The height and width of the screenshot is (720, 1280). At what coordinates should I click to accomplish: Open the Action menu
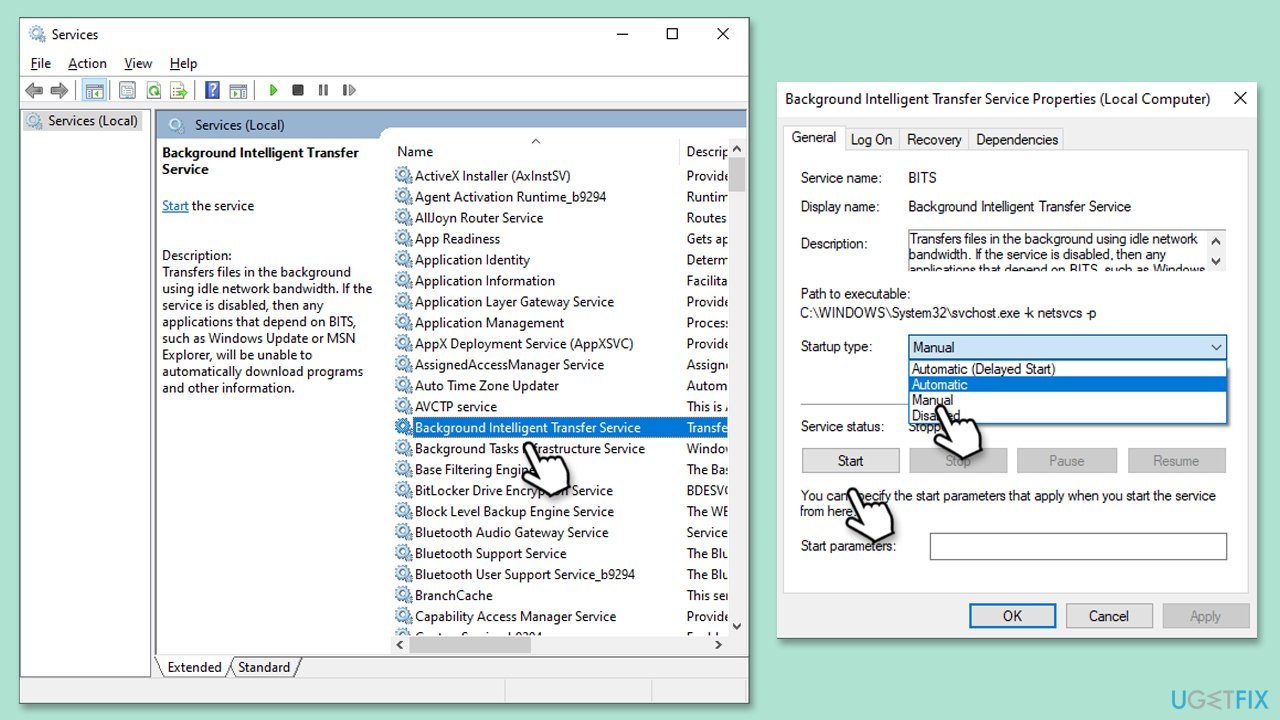(x=88, y=63)
